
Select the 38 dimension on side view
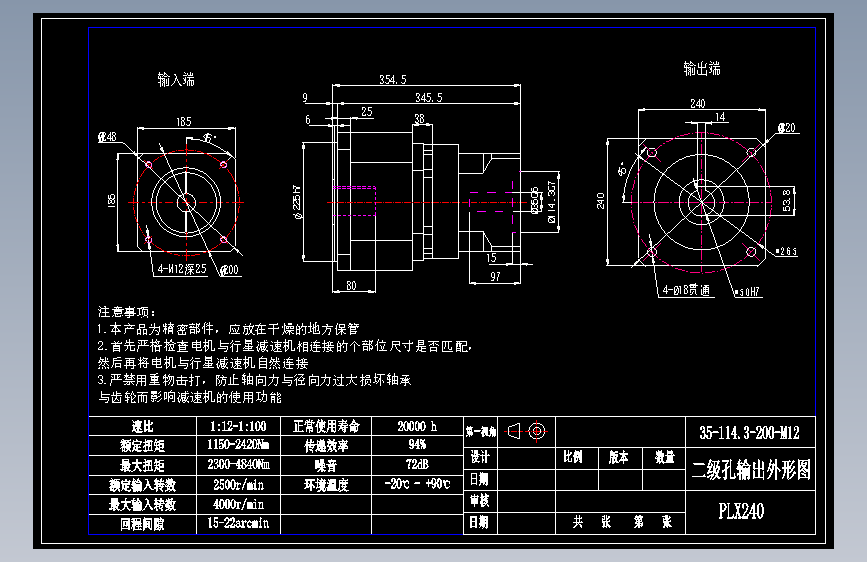pyautogui.click(x=419, y=118)
